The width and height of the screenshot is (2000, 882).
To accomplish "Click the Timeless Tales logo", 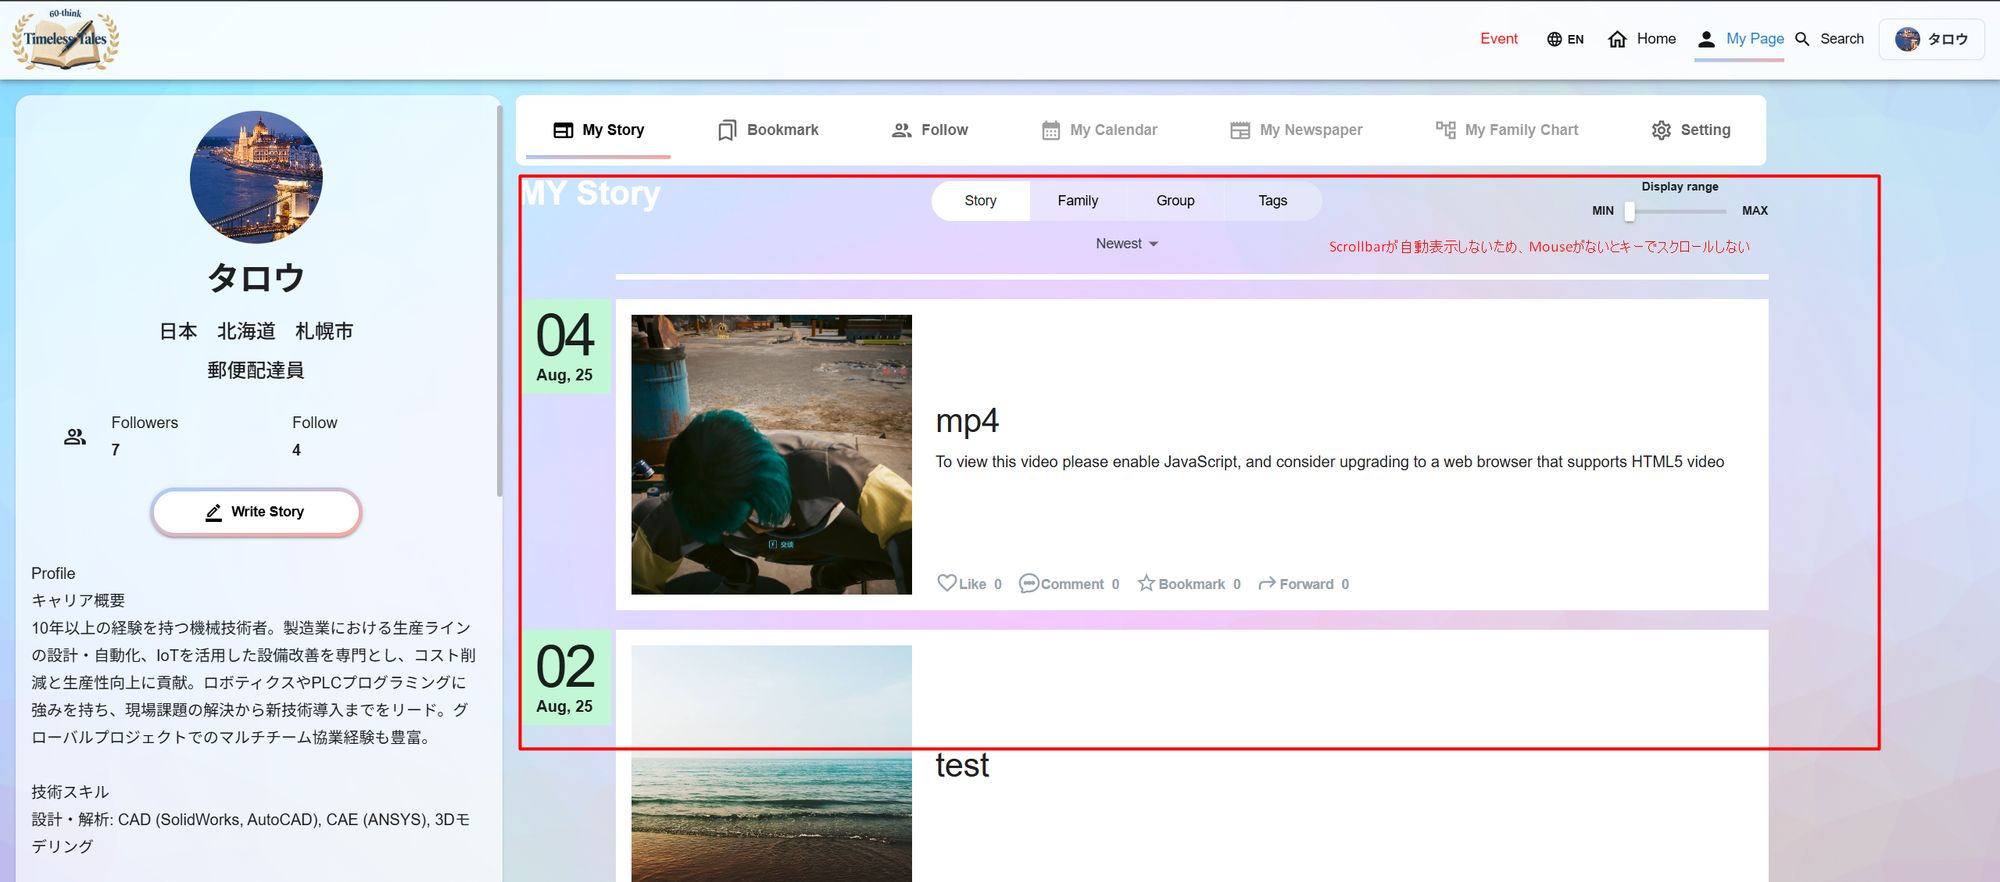I will point(66,40).
